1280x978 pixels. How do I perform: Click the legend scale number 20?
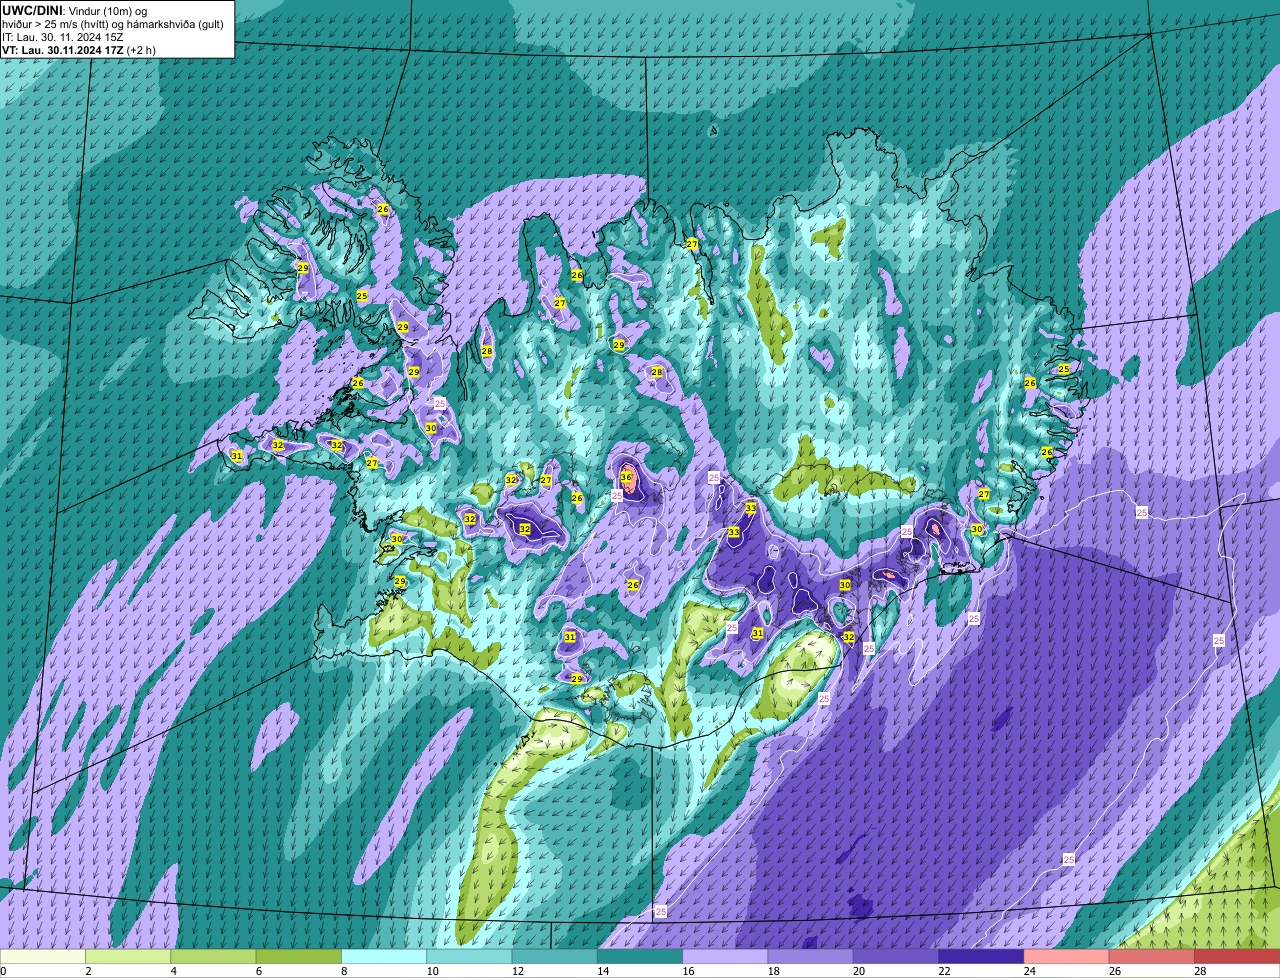[858, 971]
